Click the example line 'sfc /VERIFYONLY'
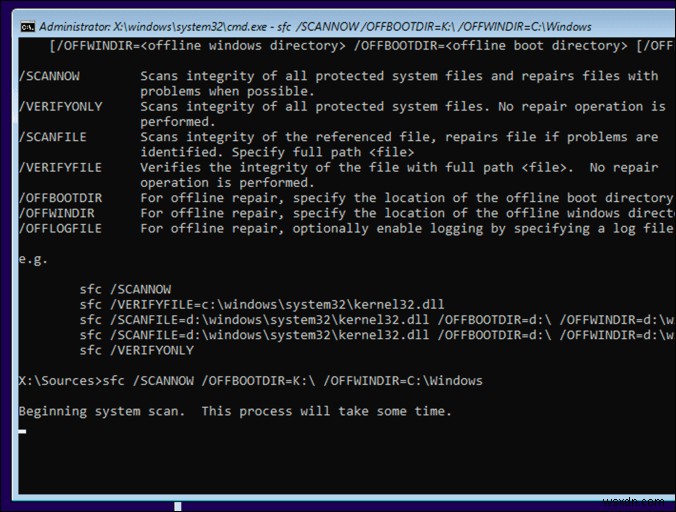The image size is (676, 512). tap(137, 350)
